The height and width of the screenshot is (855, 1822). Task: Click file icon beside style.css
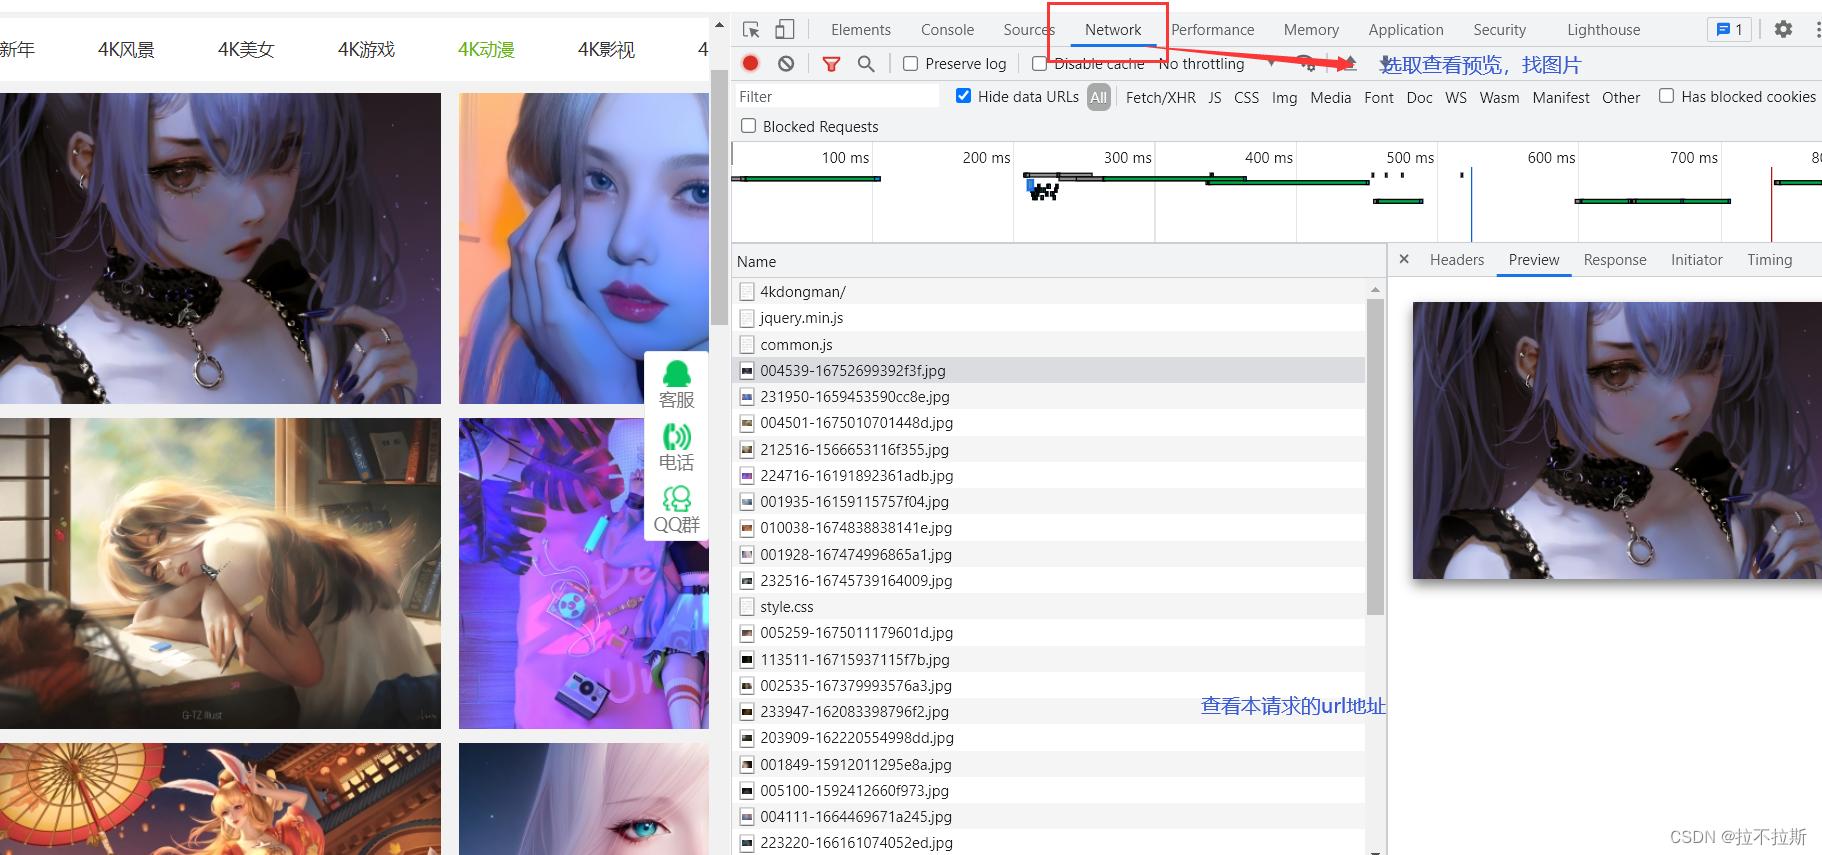pyautogui.click(x=747, y=607)
